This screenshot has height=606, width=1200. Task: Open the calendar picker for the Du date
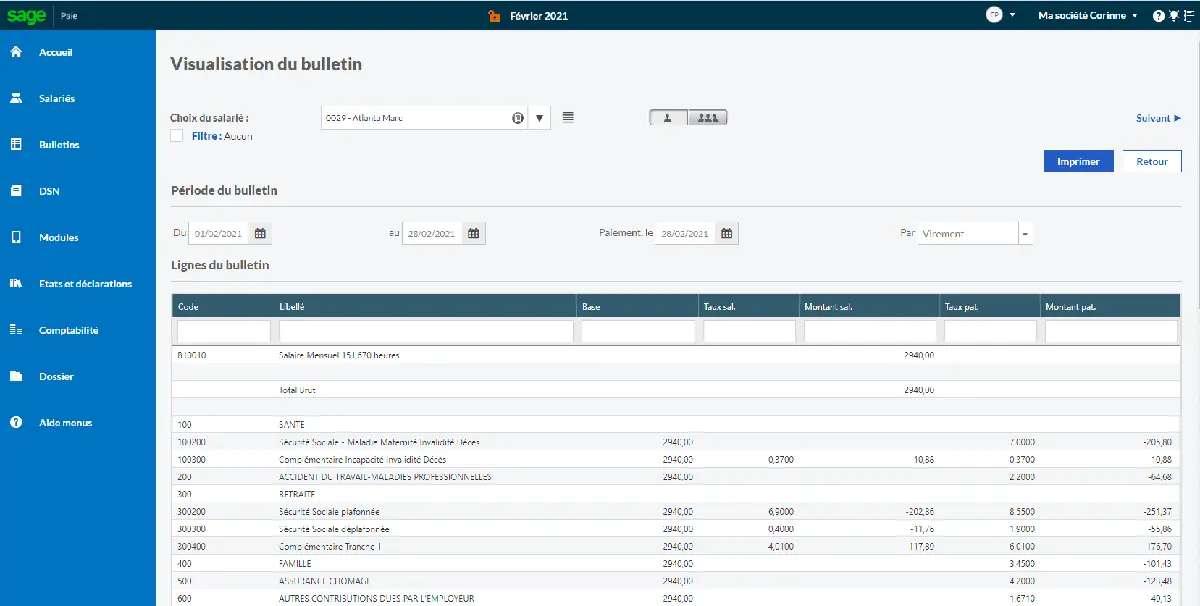click(x=259, y=232)
